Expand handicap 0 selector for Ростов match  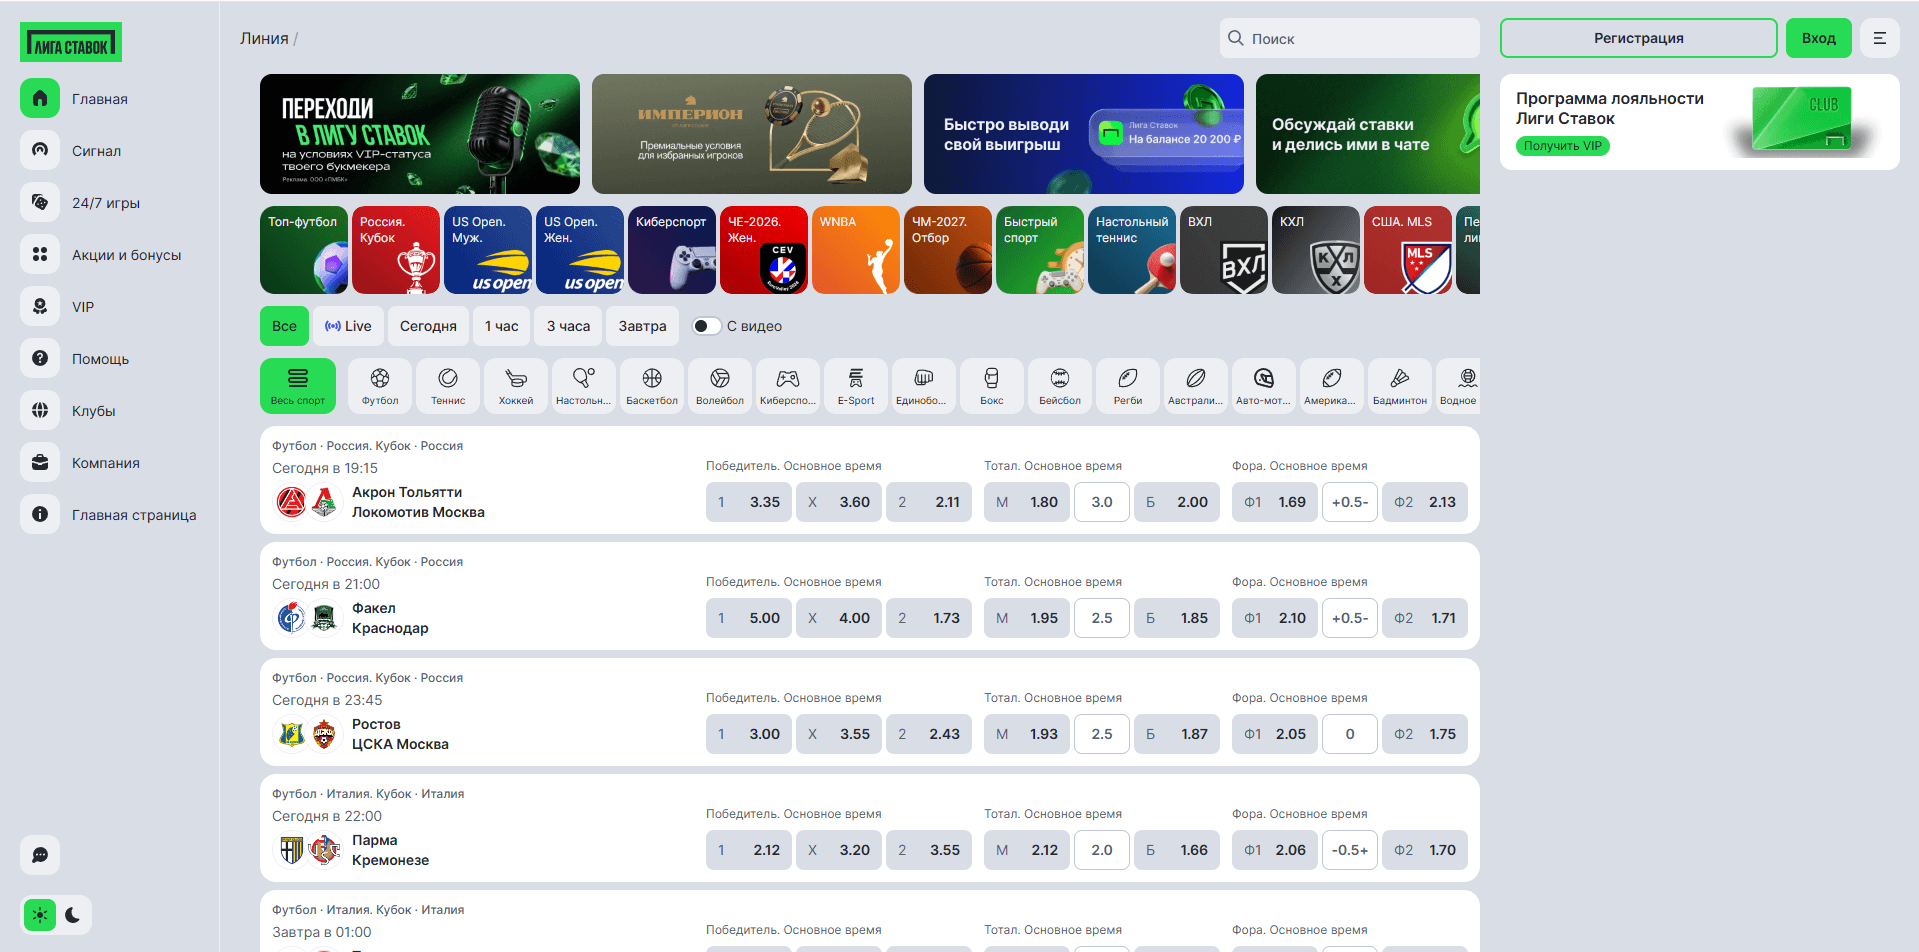point(1350,734)
